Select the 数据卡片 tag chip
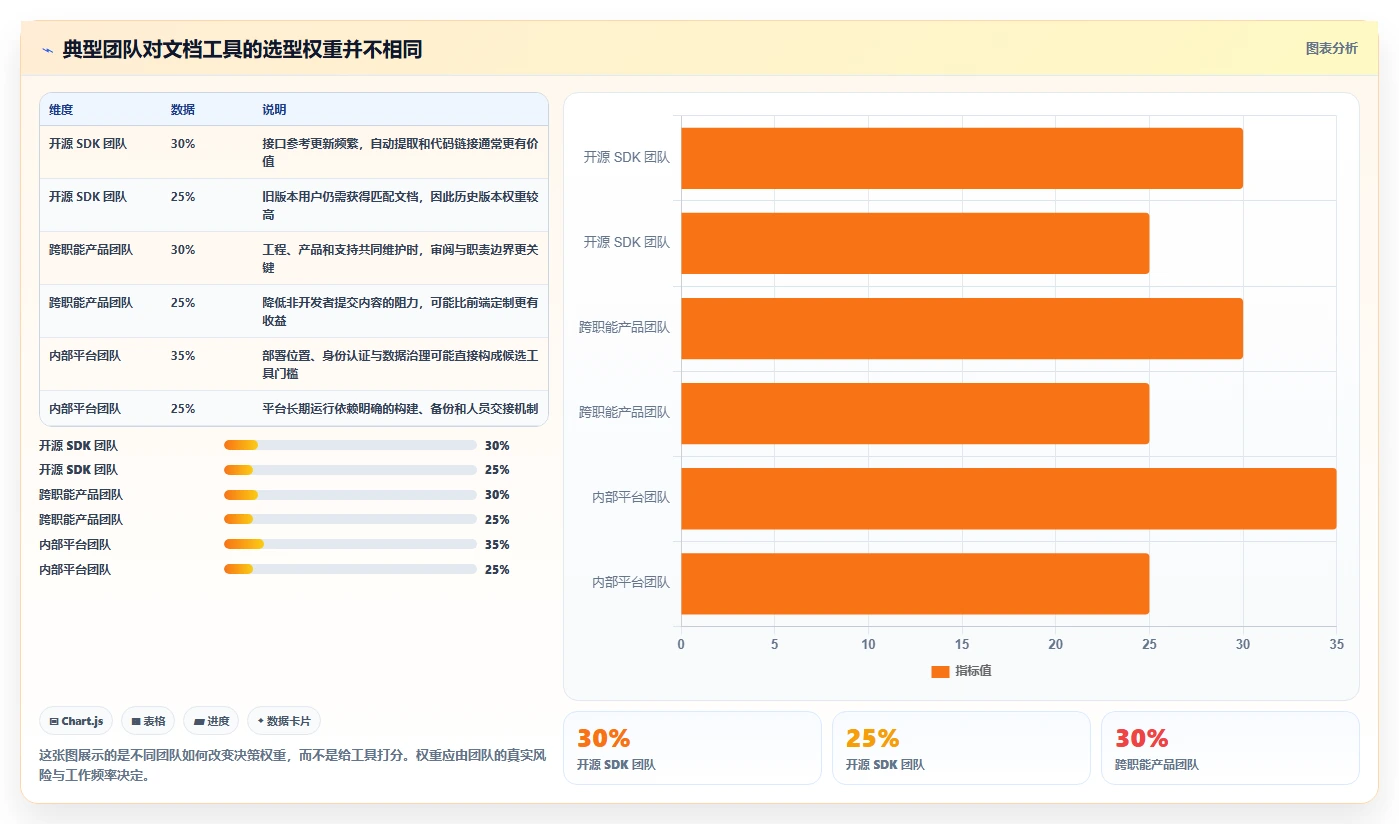 coord(284,721)
